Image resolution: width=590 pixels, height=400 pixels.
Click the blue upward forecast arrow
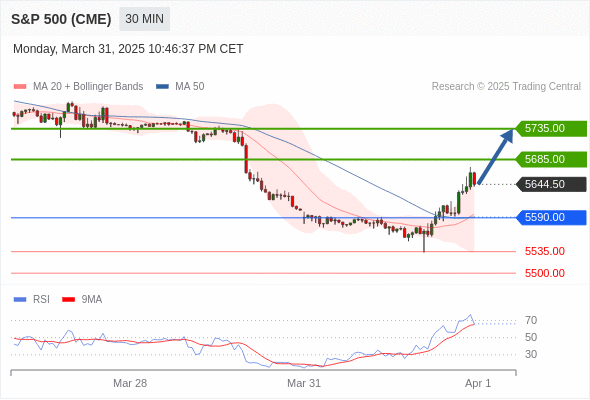tap(496, 156)
